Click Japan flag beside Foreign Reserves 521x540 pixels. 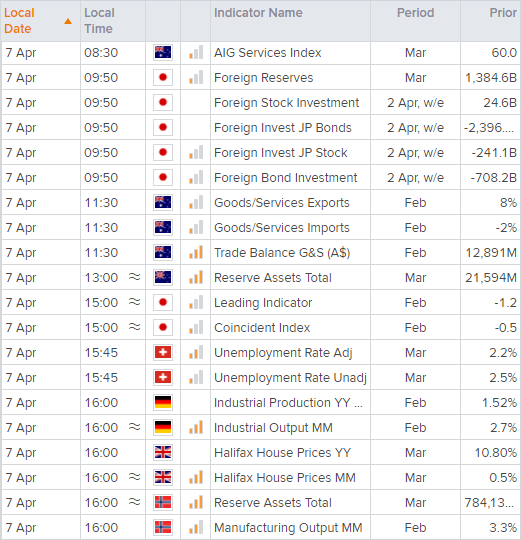pos(163,77)
